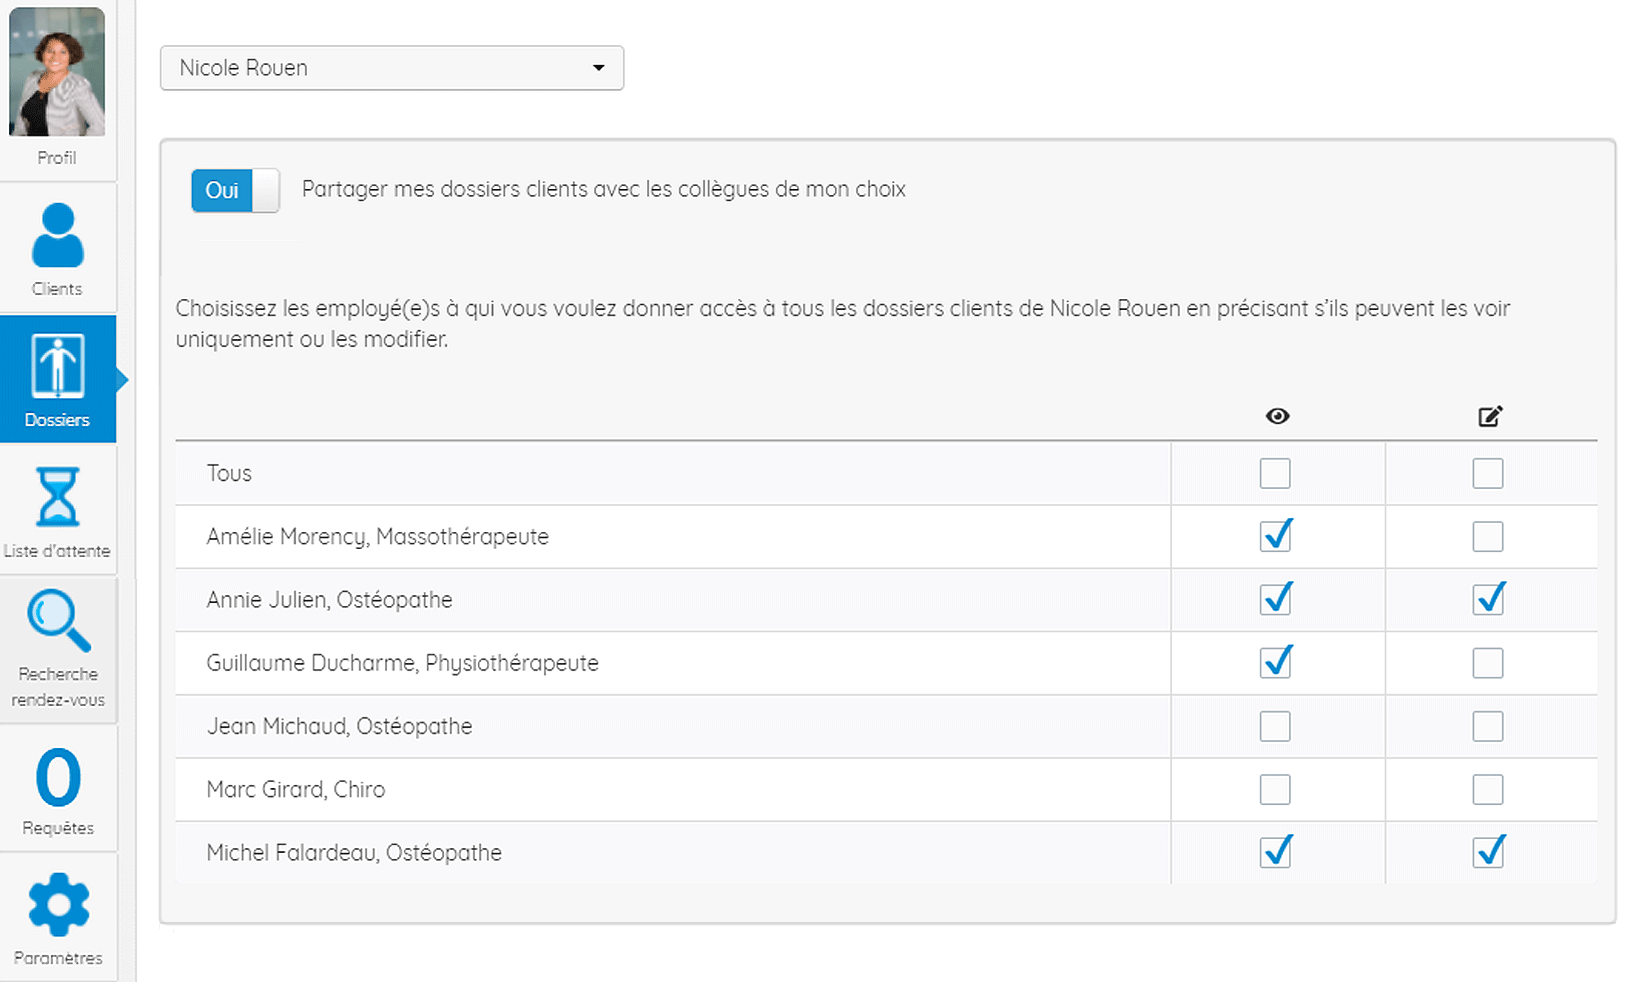1640x982 pixels.
Task: Click the profile photo thumbnail
Action: click(x=57, y=72)
